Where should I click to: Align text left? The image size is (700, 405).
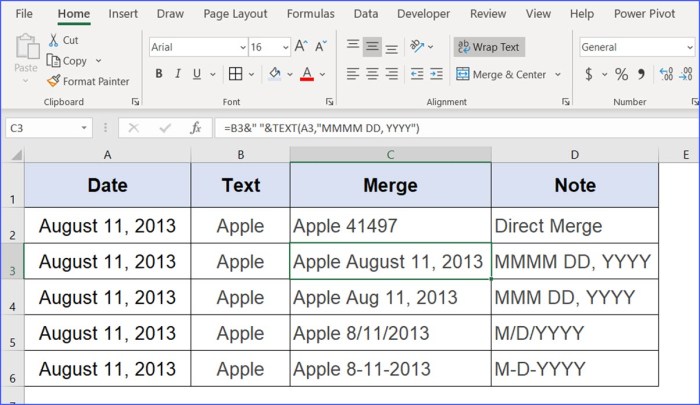tap(353, 74)
